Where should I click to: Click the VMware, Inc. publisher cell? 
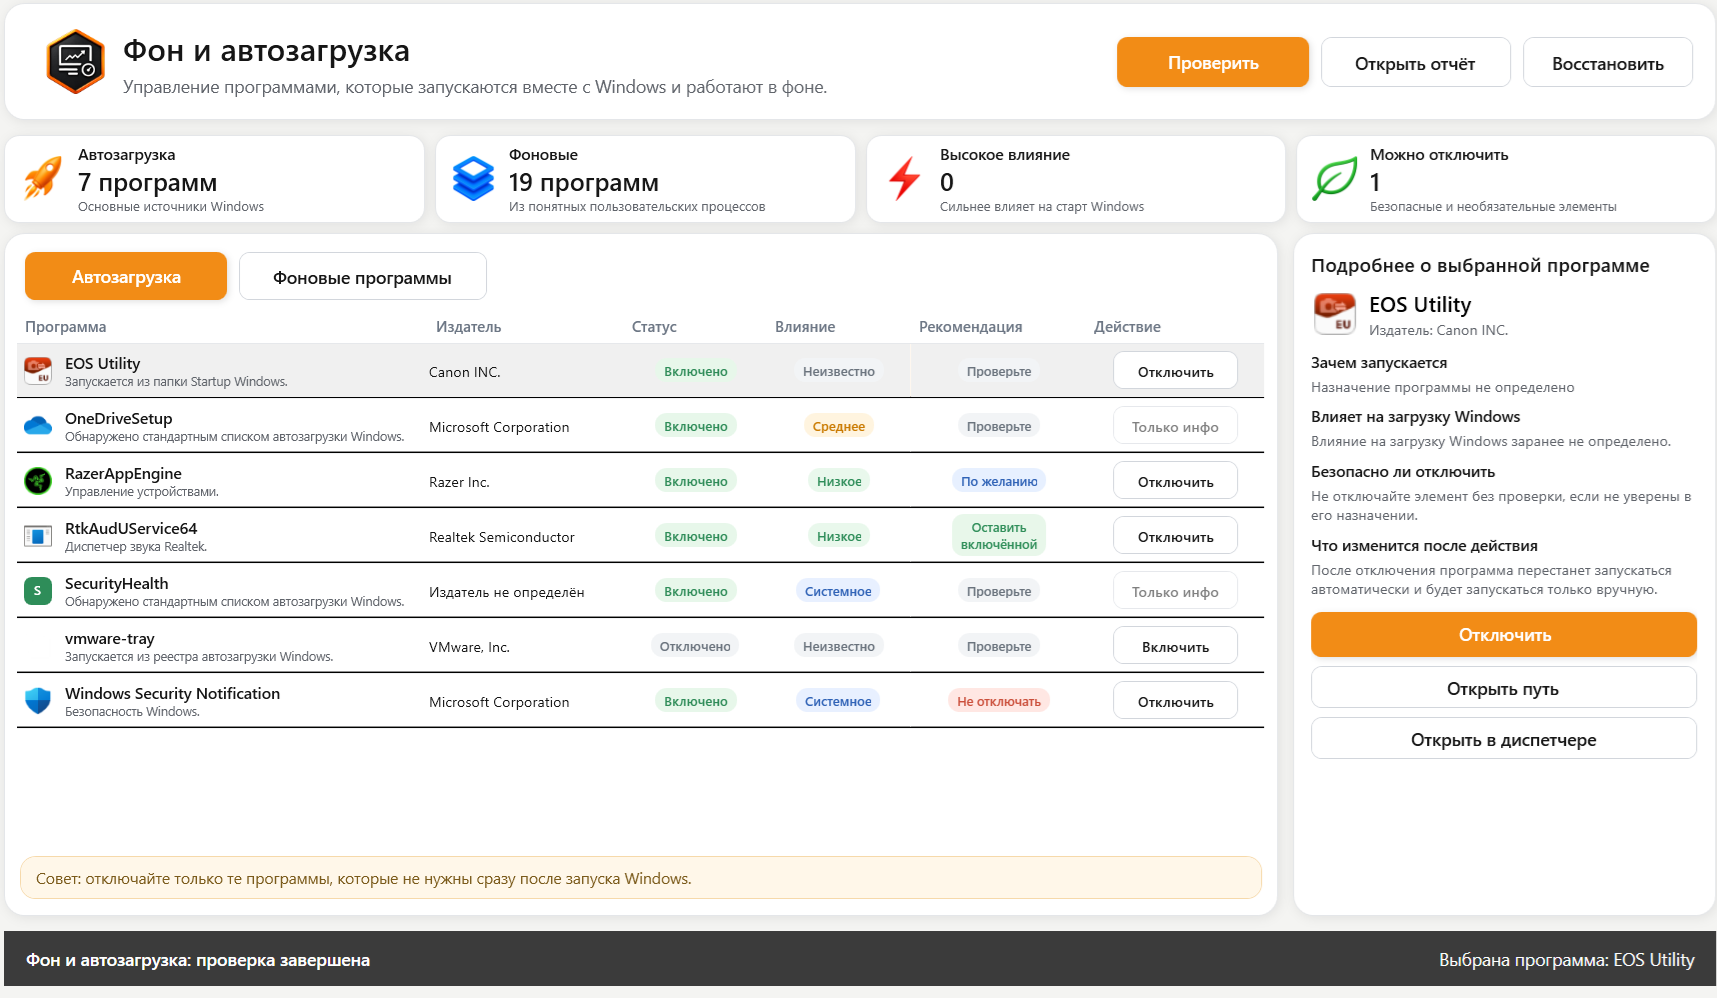[469, 647]
